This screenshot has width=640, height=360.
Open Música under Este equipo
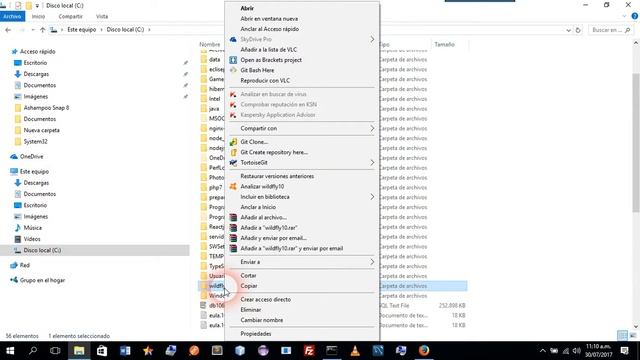click(x=33, y=228)
